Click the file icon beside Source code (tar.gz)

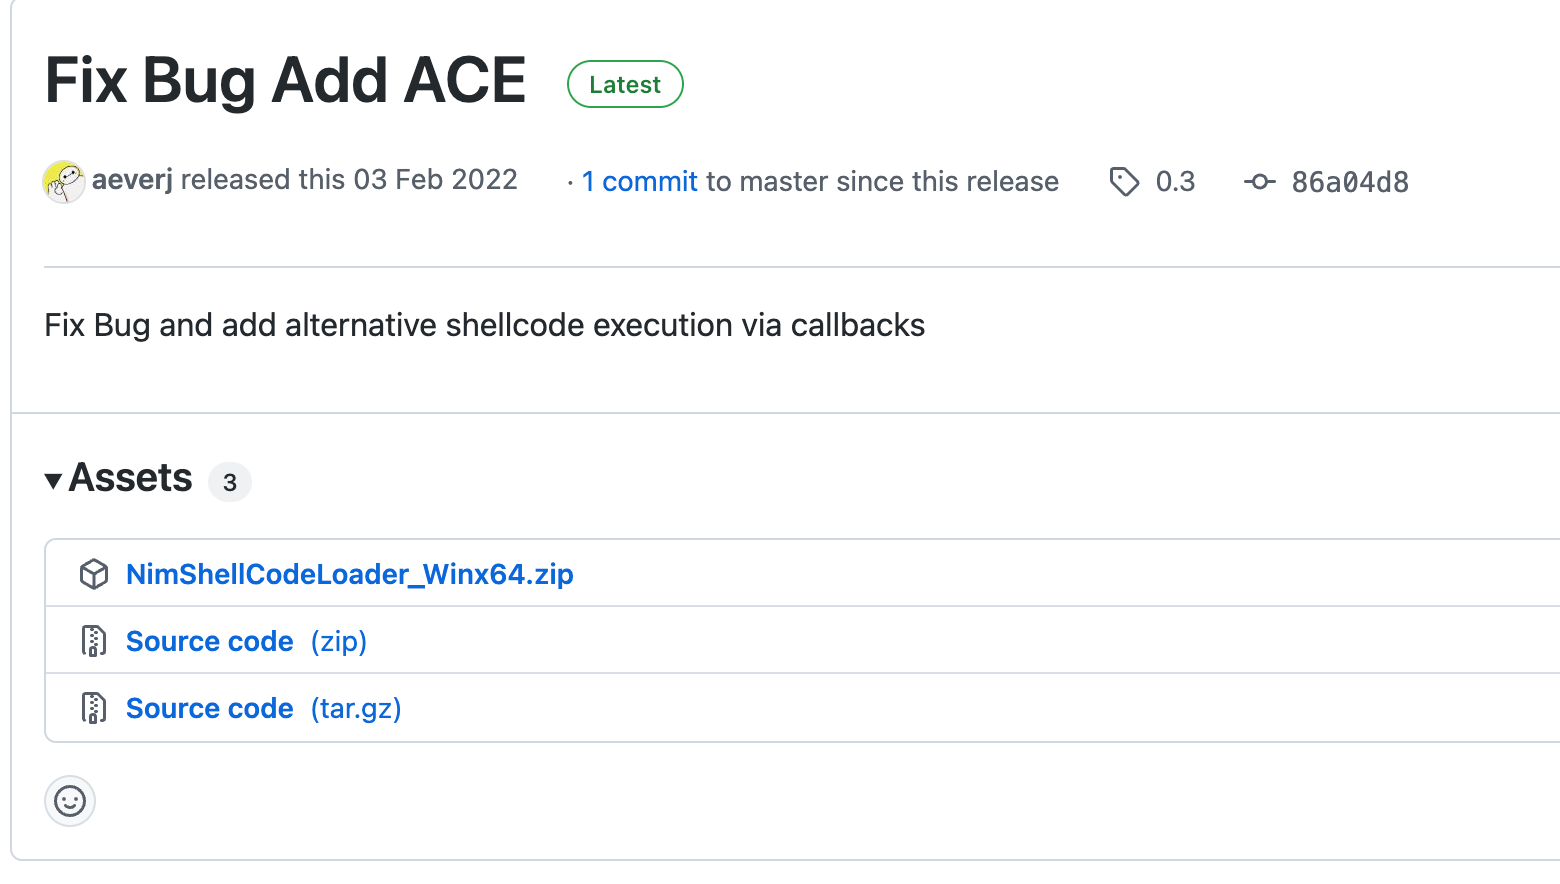tap(94, 708)
